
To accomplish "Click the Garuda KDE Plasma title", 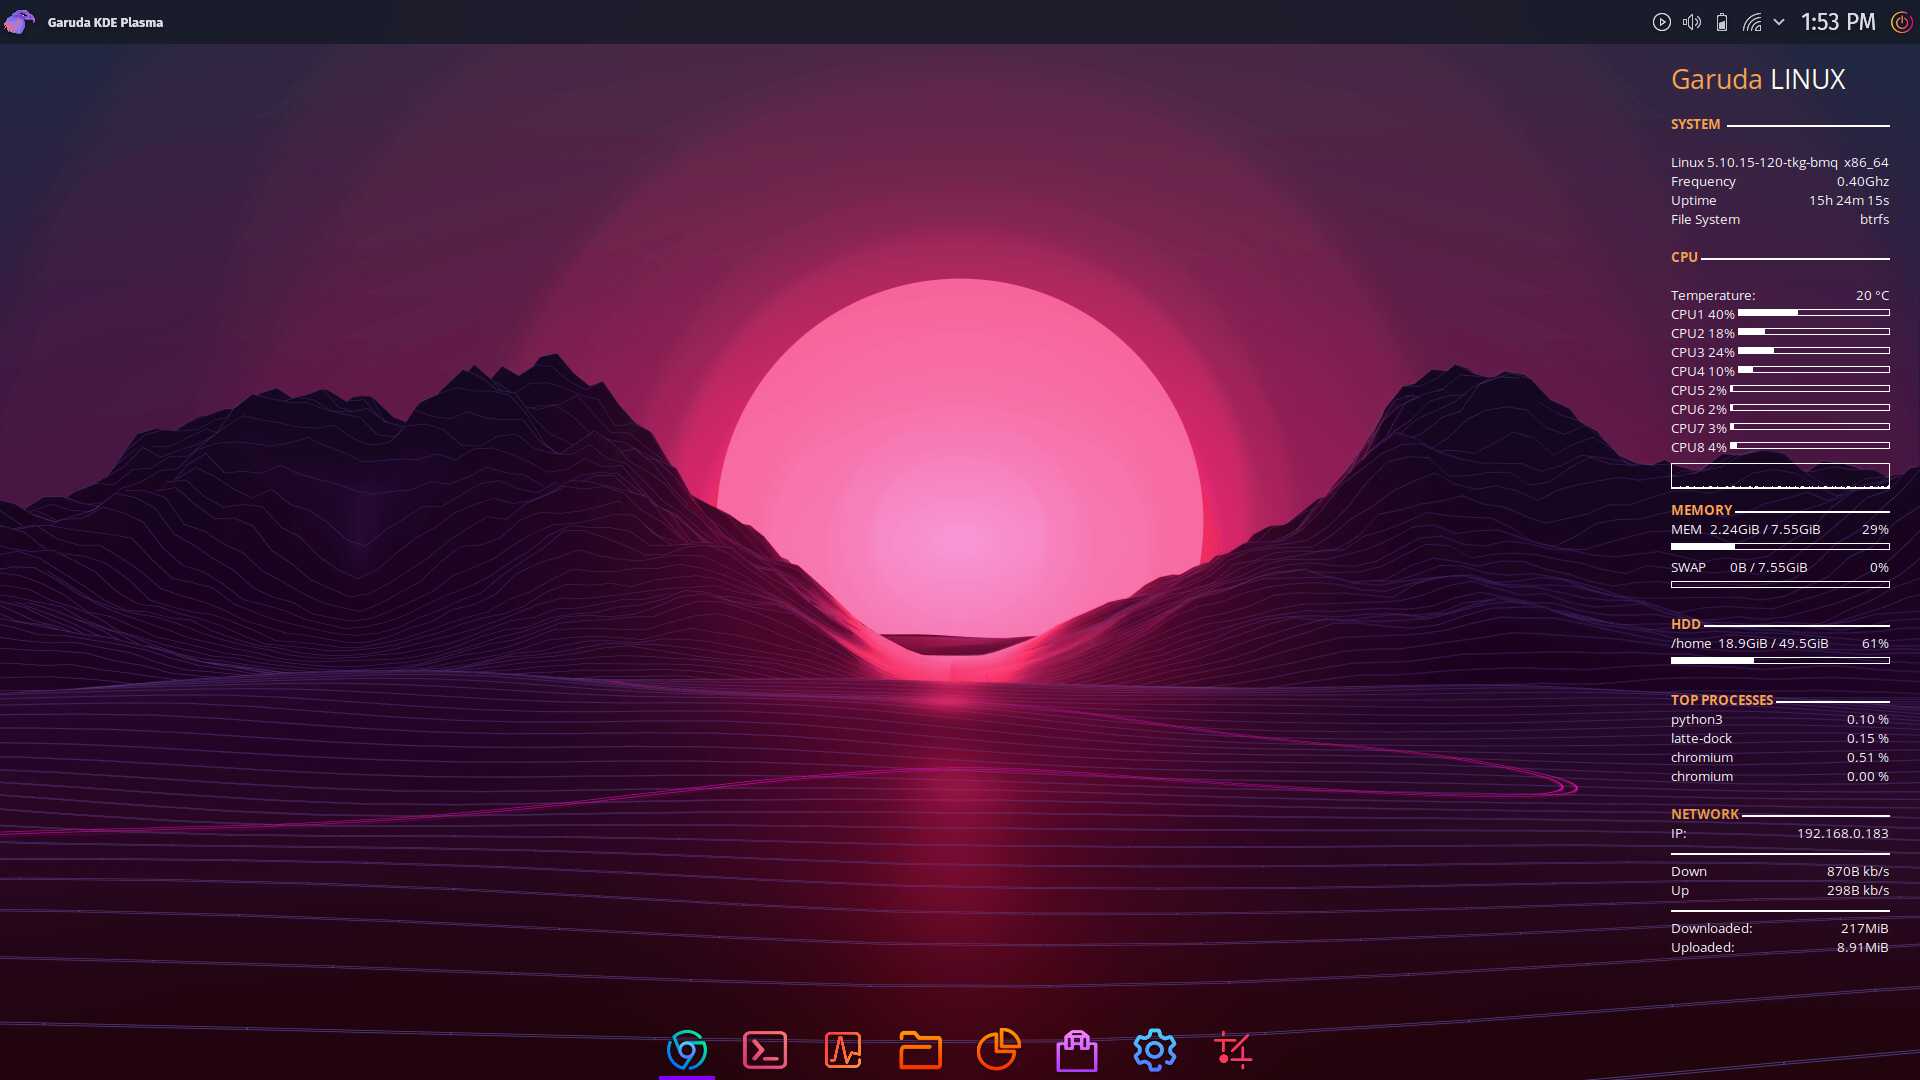I will [105, 22].
